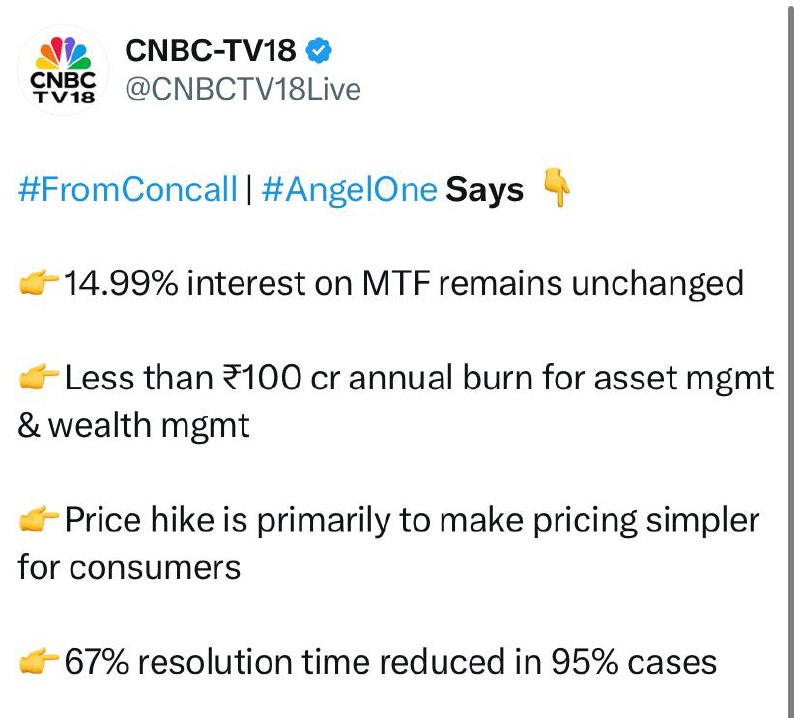Click the down-pointing hand emoji after Says

[x=555, y=188]
